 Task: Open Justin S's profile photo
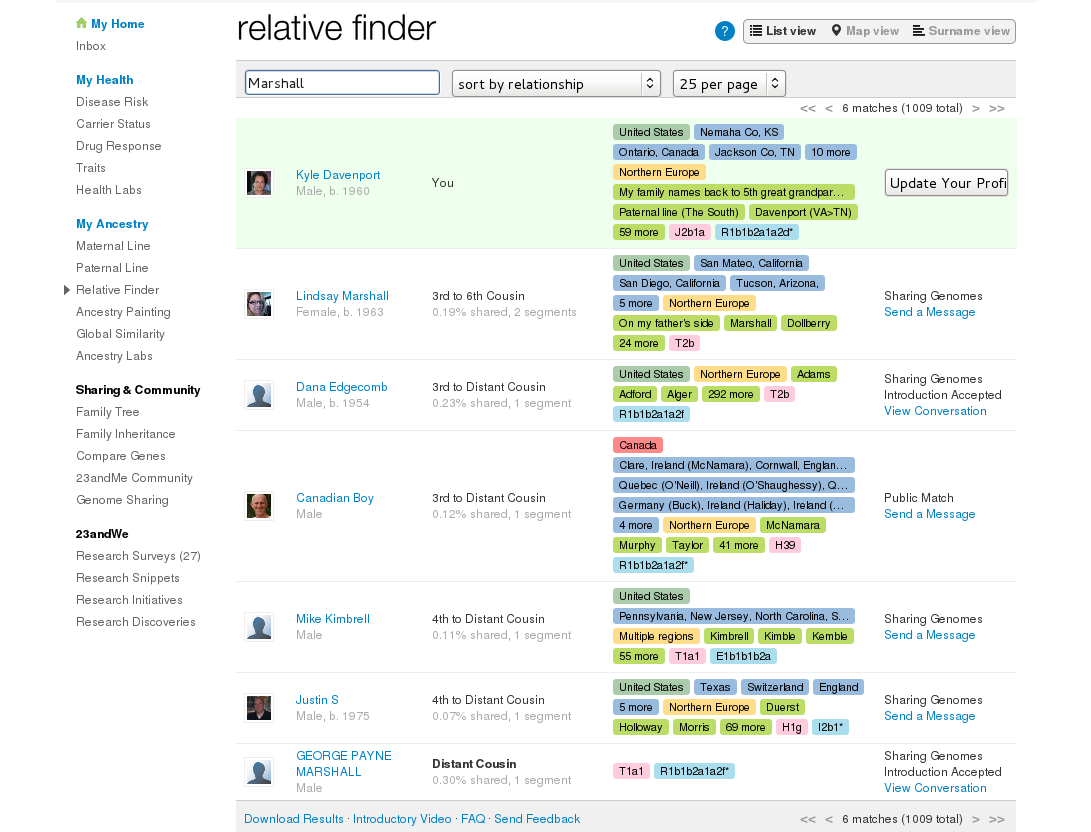(259, 707)
